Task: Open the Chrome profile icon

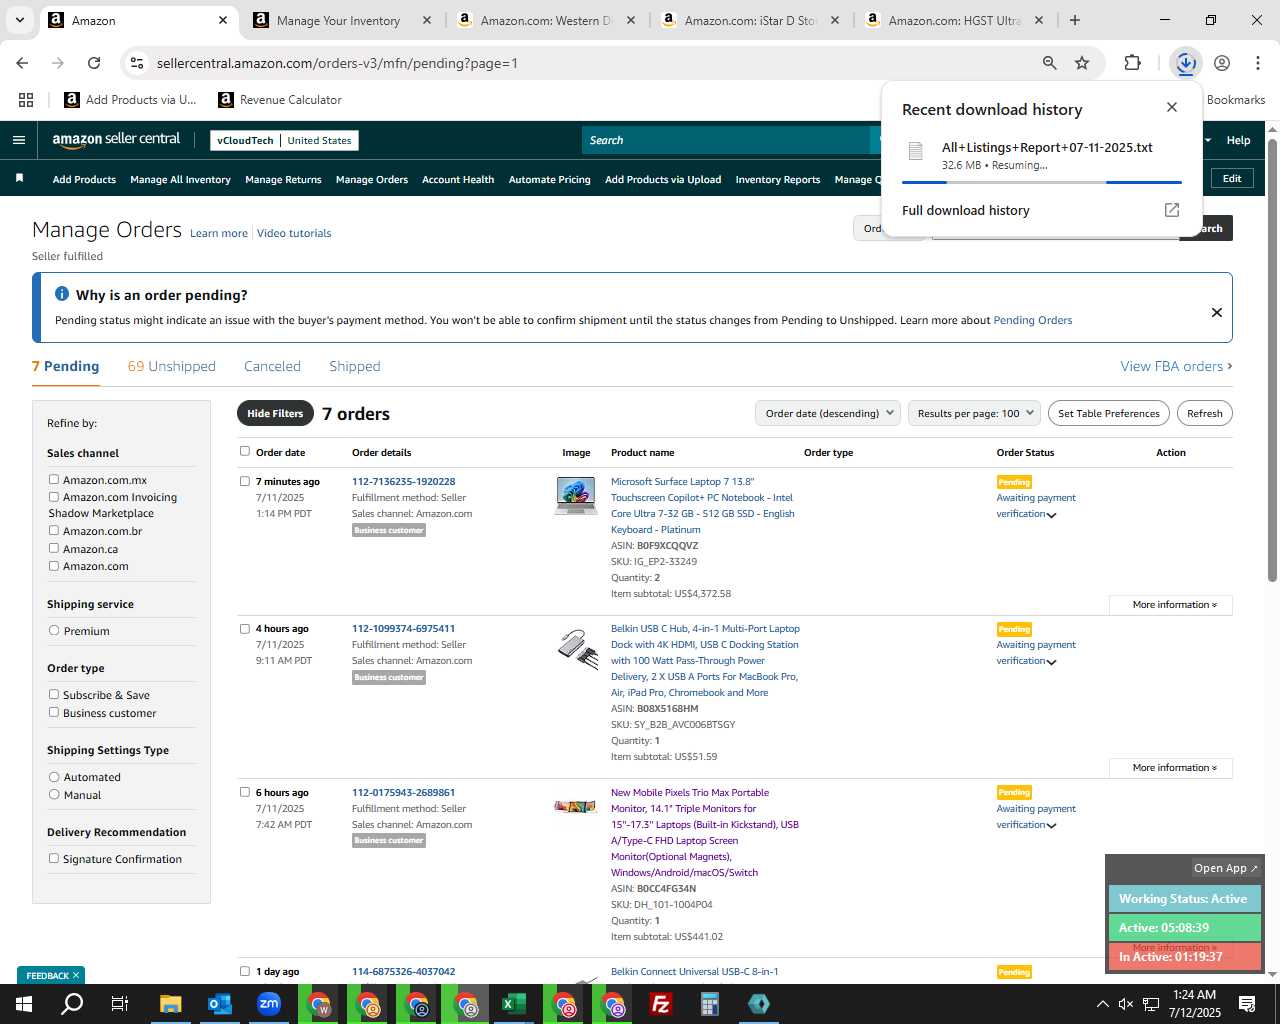Action: [x=1222, y=63]
